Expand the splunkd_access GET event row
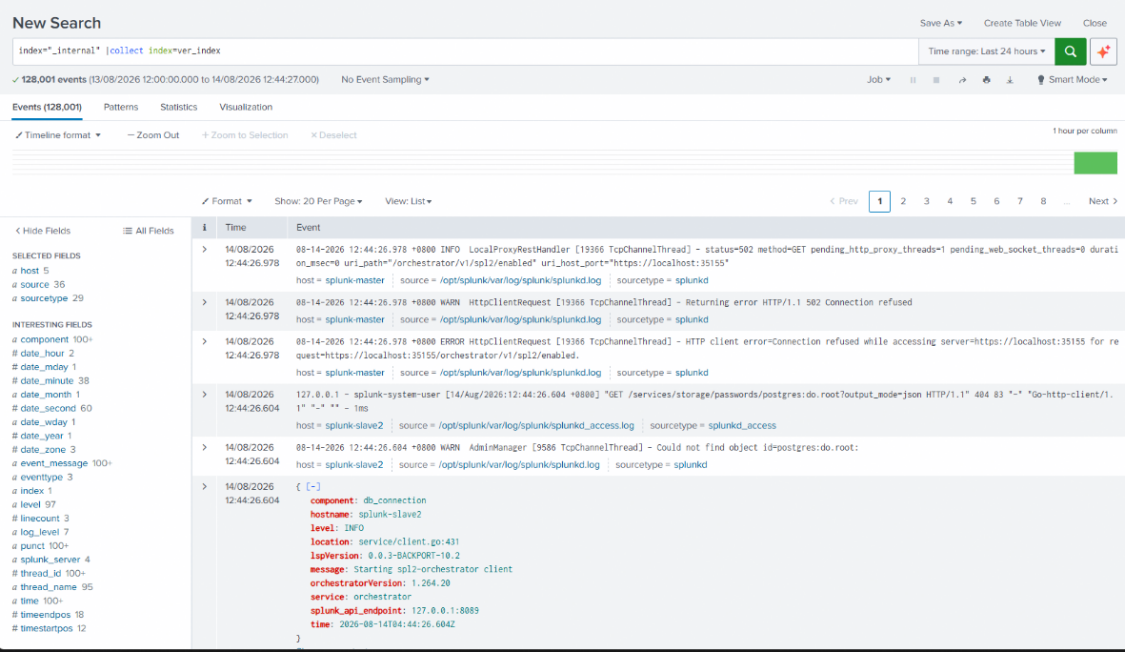 [x=204, y=394]
